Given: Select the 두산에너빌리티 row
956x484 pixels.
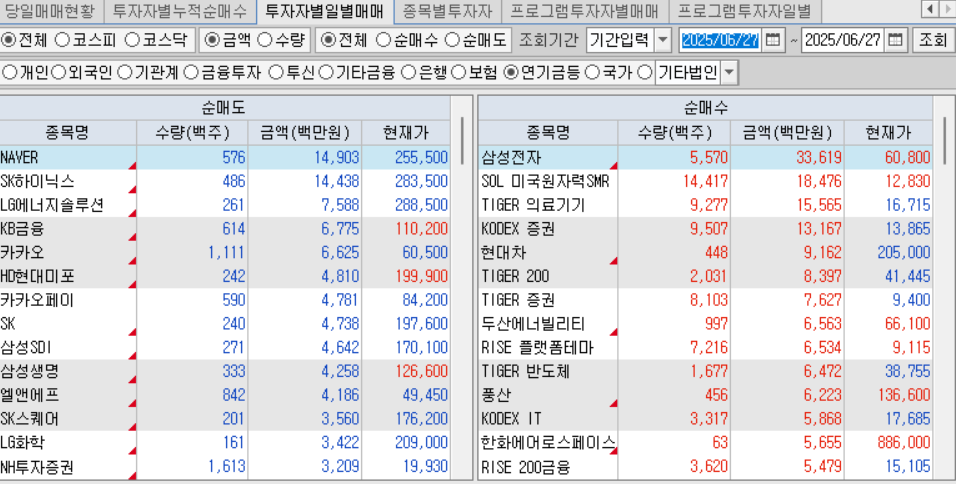Looking at the screenshot, I should 705,324.
